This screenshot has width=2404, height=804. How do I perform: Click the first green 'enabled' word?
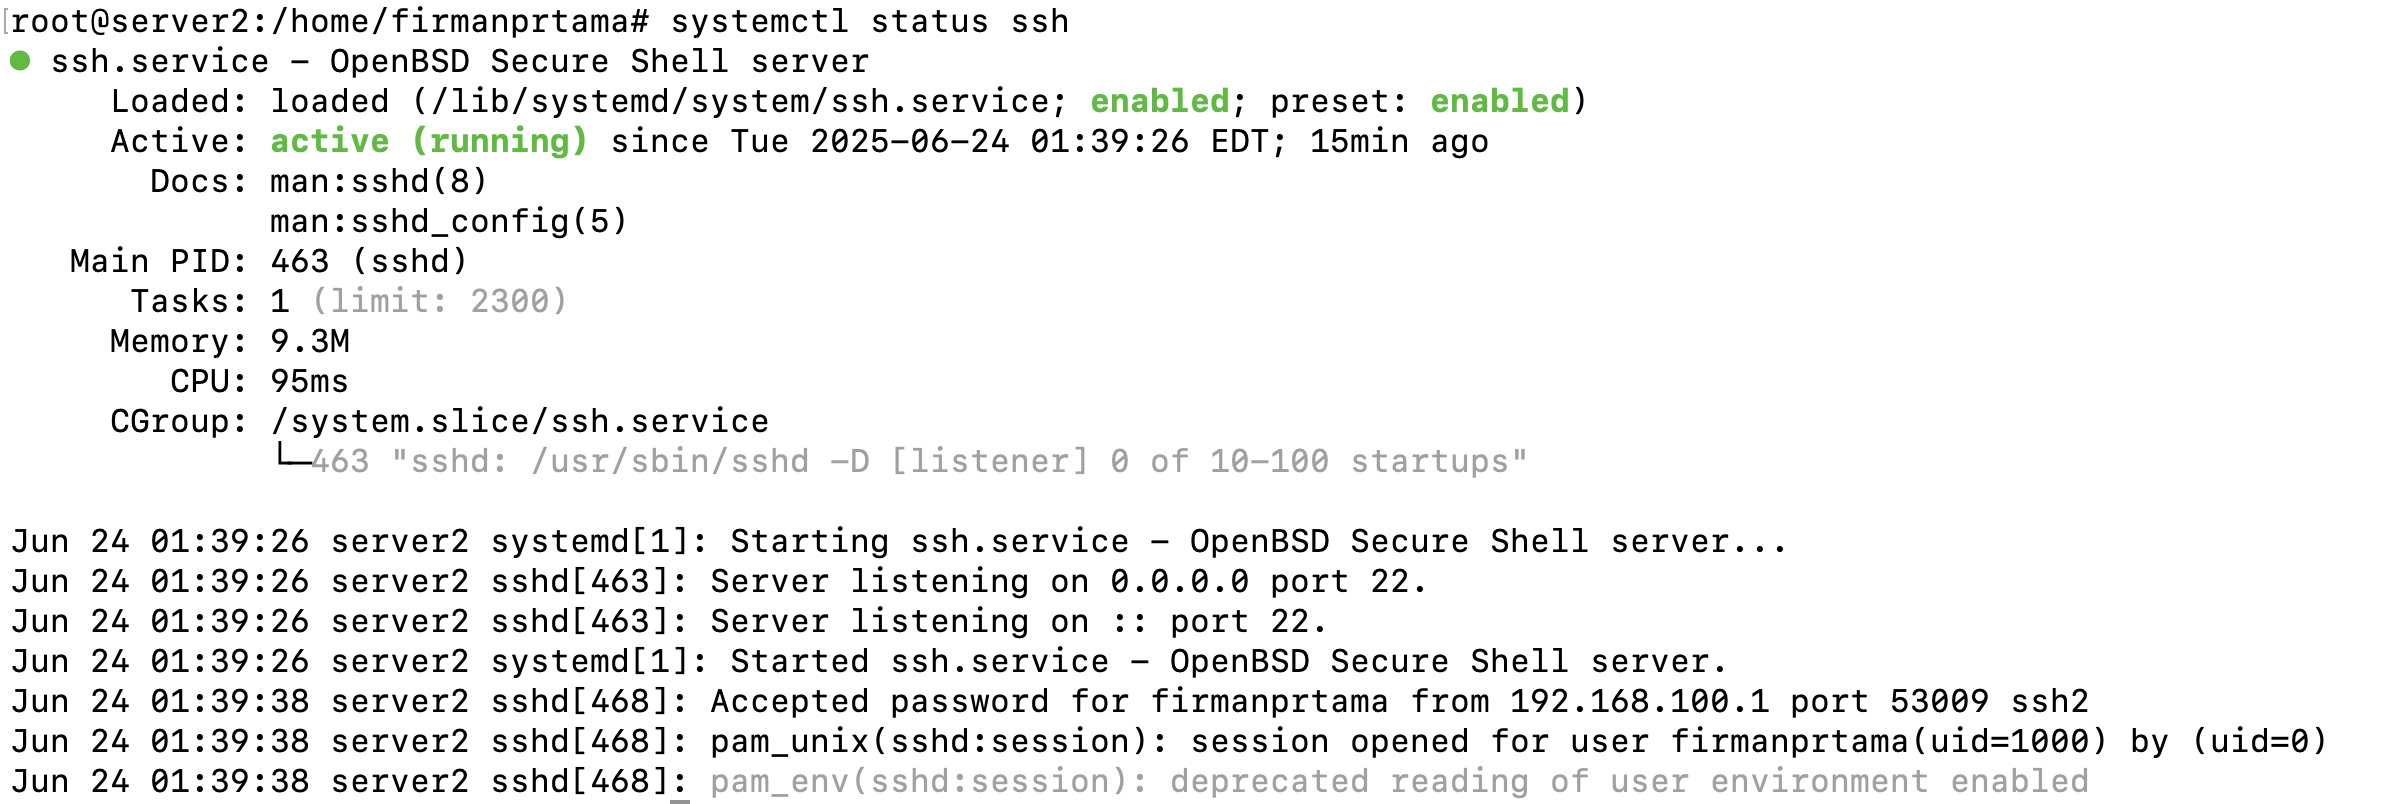click(1160, 101)
